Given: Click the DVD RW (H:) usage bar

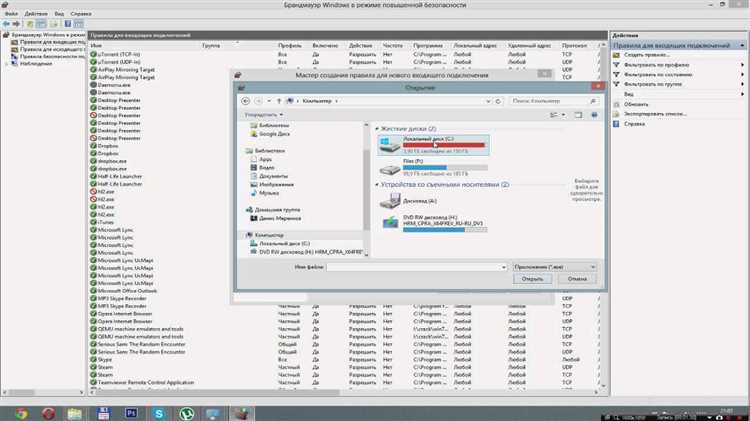Looking at the screenshot, I should (445, 230).
